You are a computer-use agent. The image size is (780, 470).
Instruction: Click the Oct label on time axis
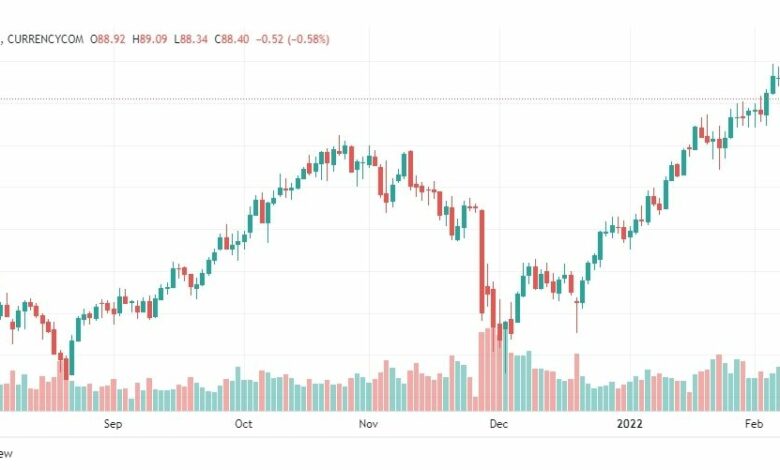pos(243,424)
